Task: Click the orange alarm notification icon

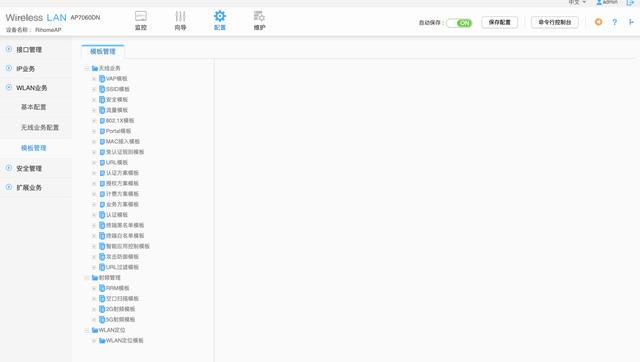Action: [x=598, y=22]
